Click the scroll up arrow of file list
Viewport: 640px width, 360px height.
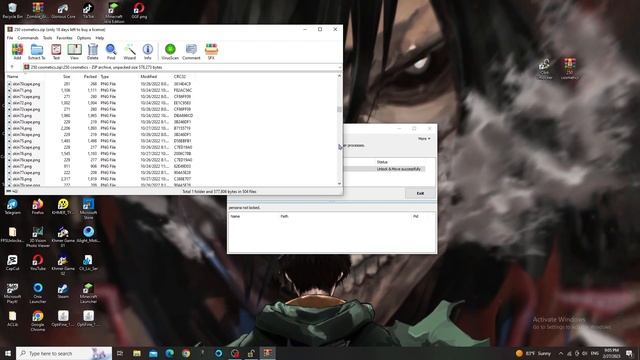pos(339,76)
